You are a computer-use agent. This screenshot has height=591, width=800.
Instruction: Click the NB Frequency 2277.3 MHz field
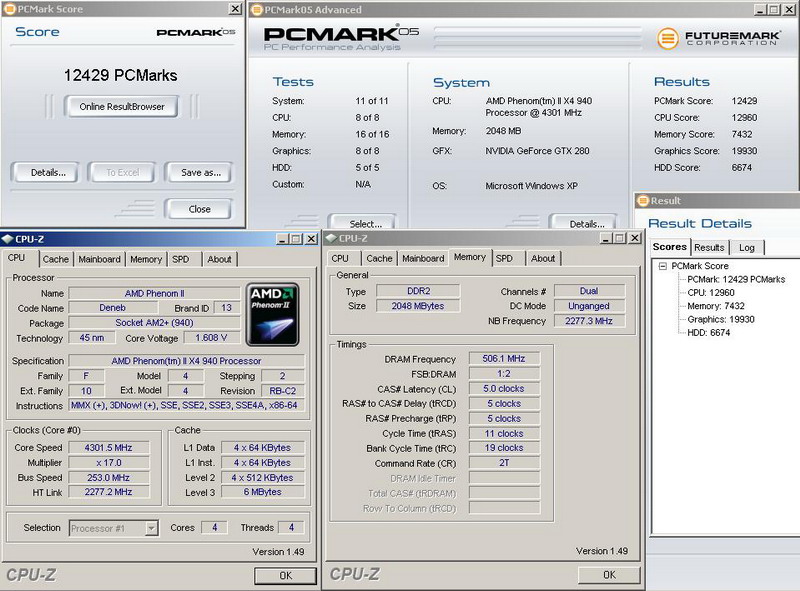click(589, 321)
